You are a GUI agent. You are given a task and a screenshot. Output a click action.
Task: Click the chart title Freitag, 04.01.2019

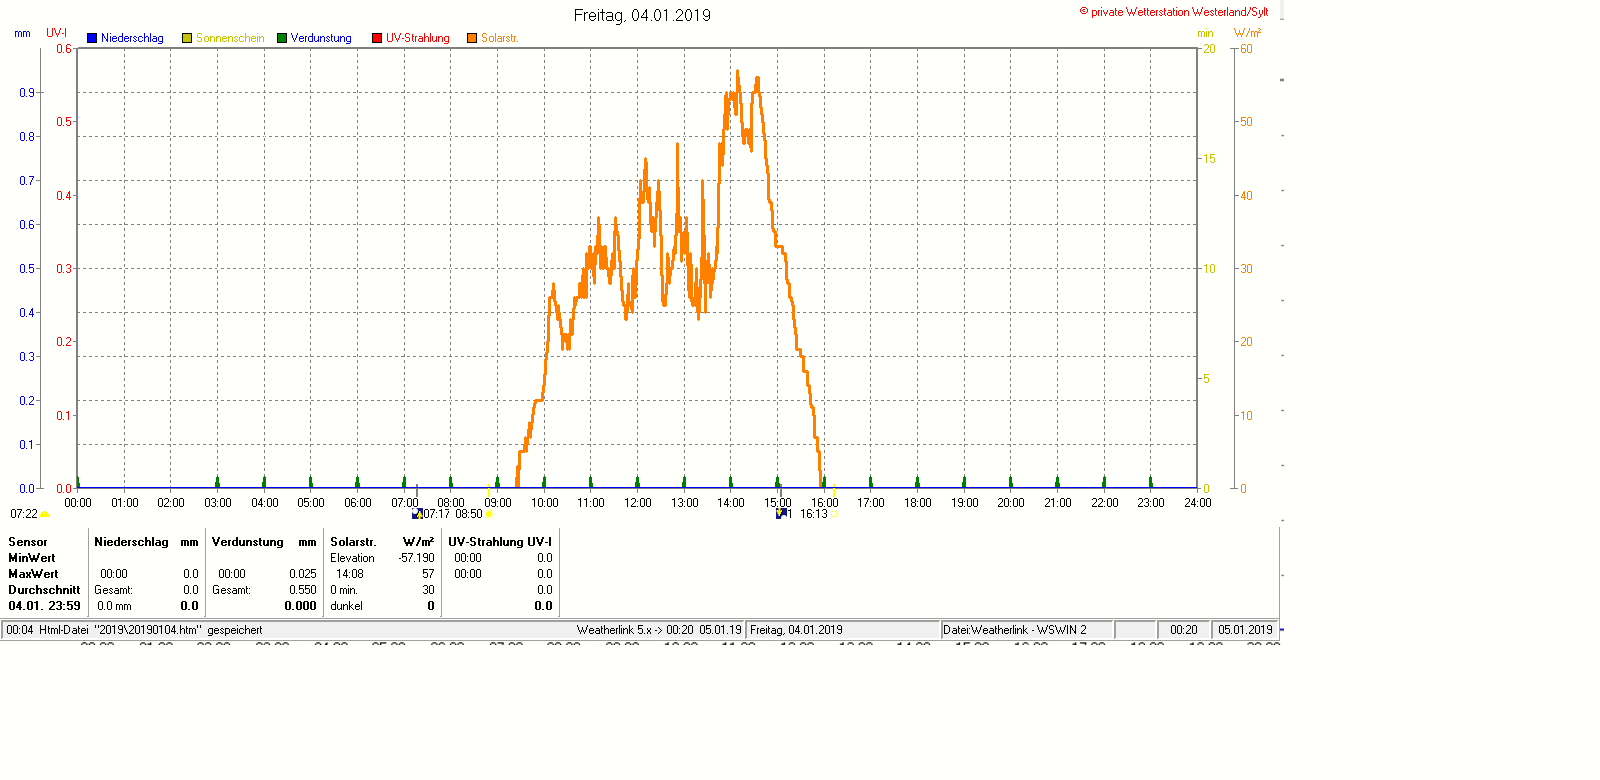(x=642, y=15)
